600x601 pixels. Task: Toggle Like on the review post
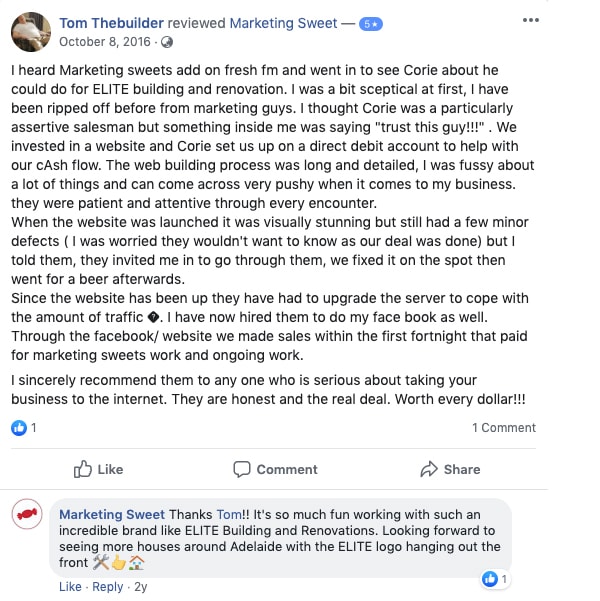click(99, 469)
